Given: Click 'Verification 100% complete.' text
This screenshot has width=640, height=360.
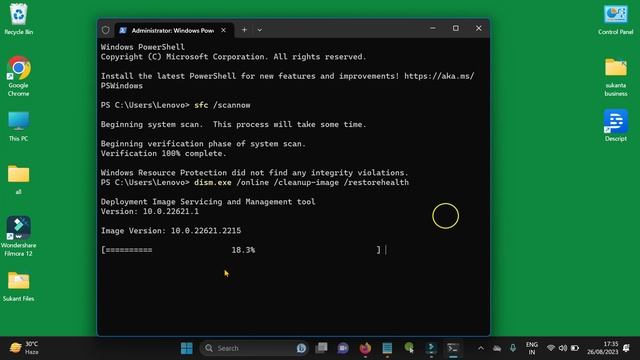Looking at the screenshot, I should (x=163, y=153).
